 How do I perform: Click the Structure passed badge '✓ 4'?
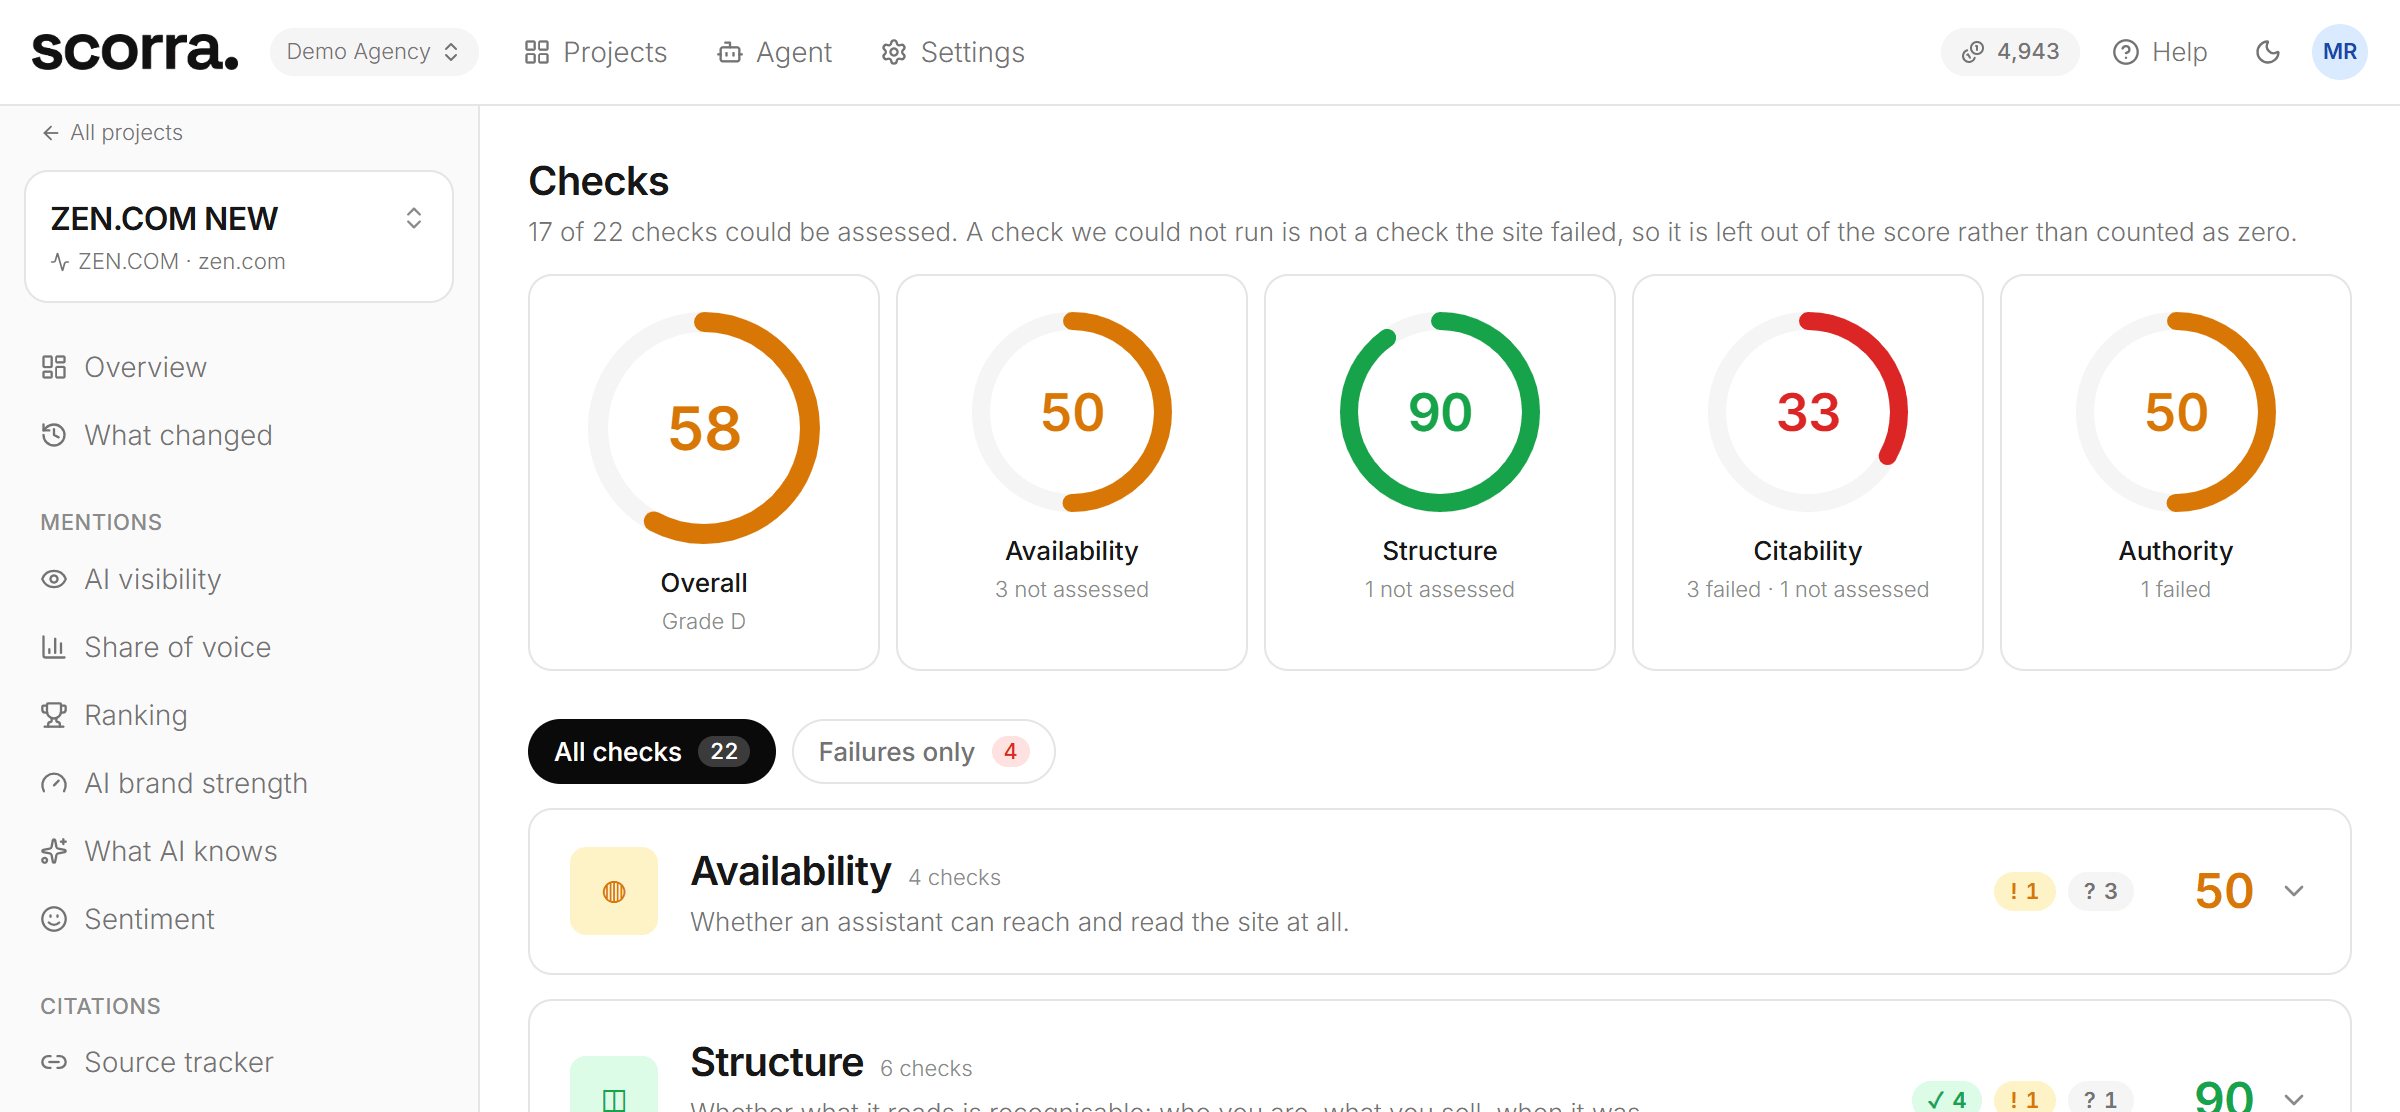[1946, 1098]
